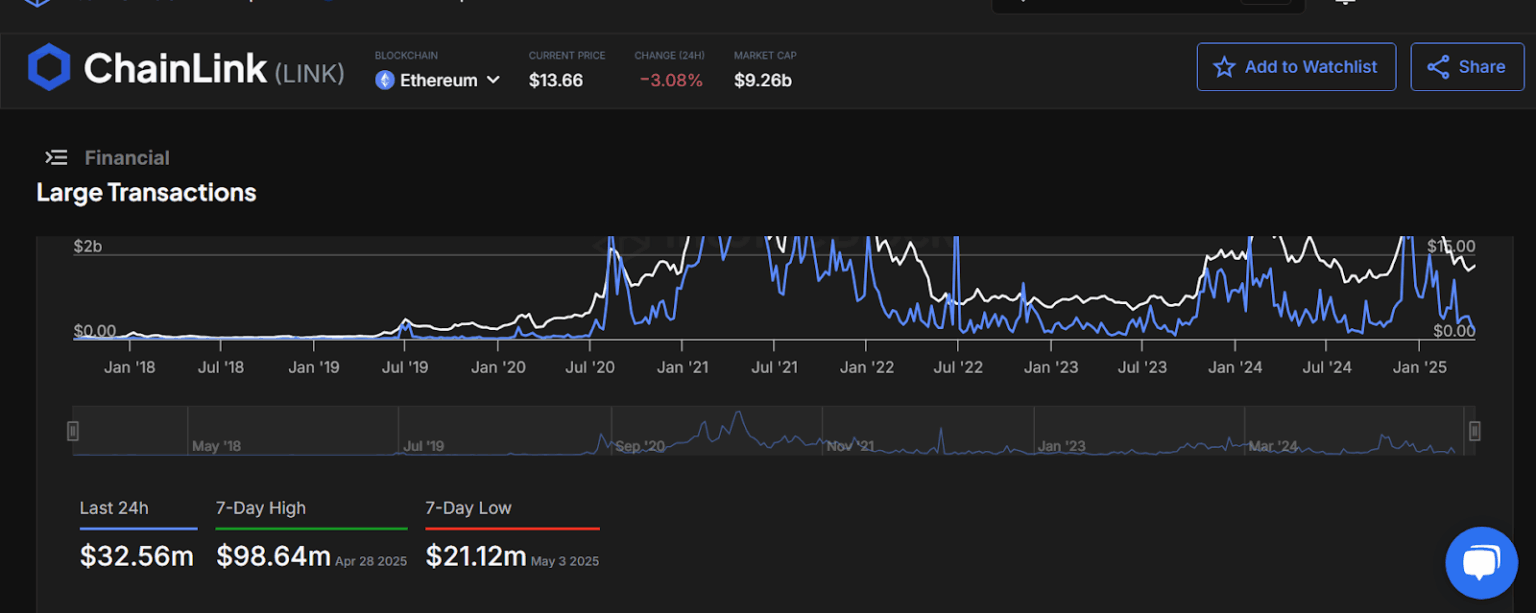Click the Large Transactions heading
Viewport: 1536px width, 613px height.
pyautogui.click(x=146, y=193)
